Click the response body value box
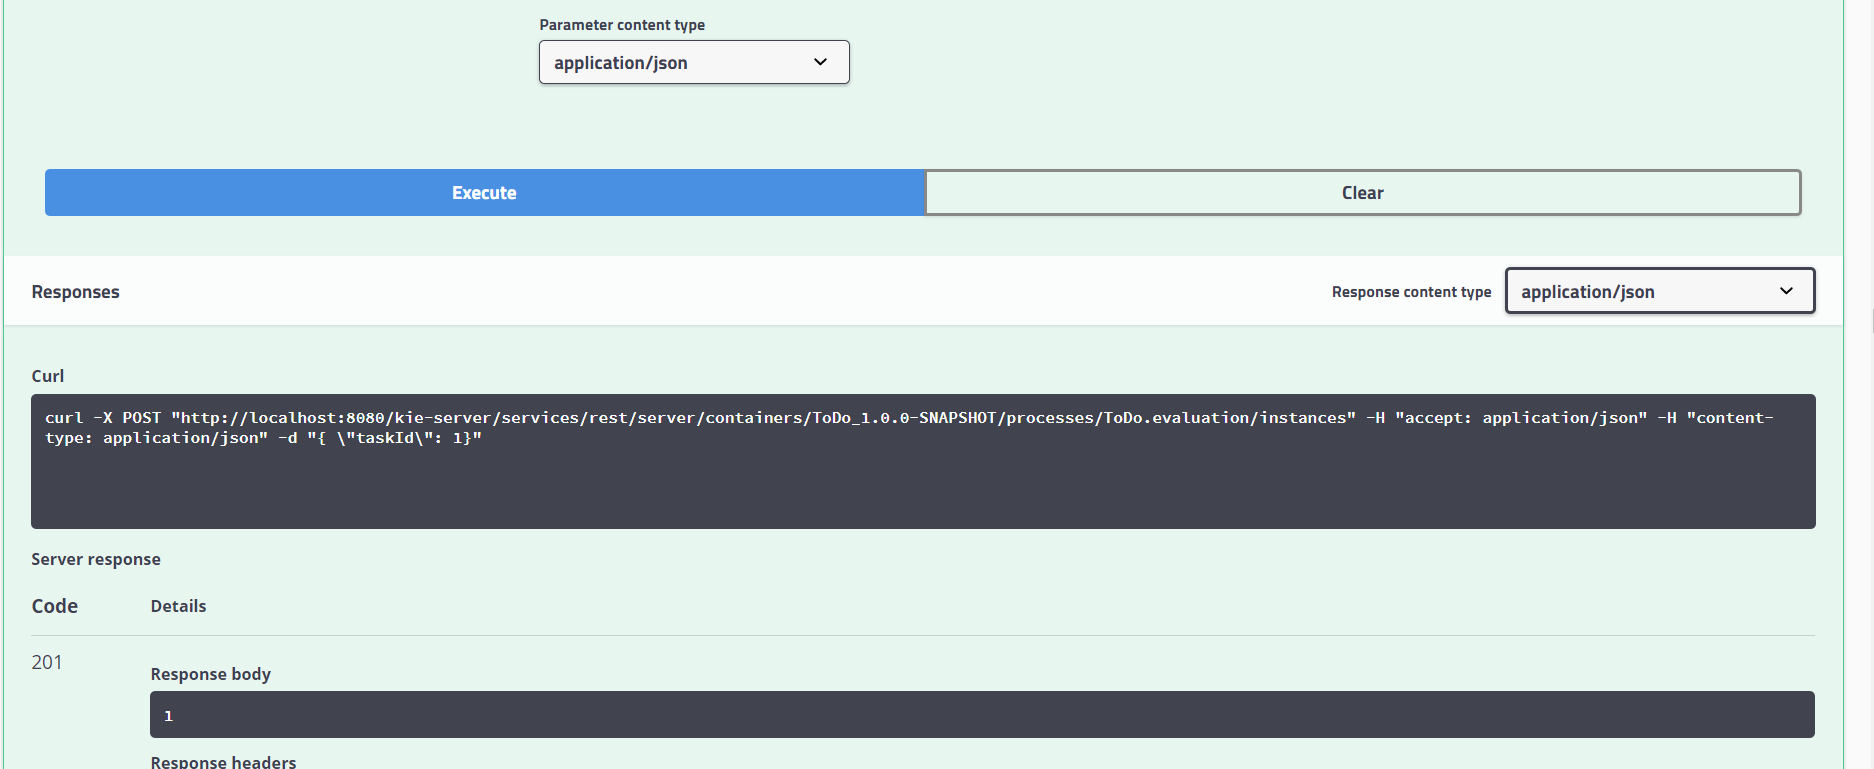The image size is (1874, 769). [x=982, y=715]
